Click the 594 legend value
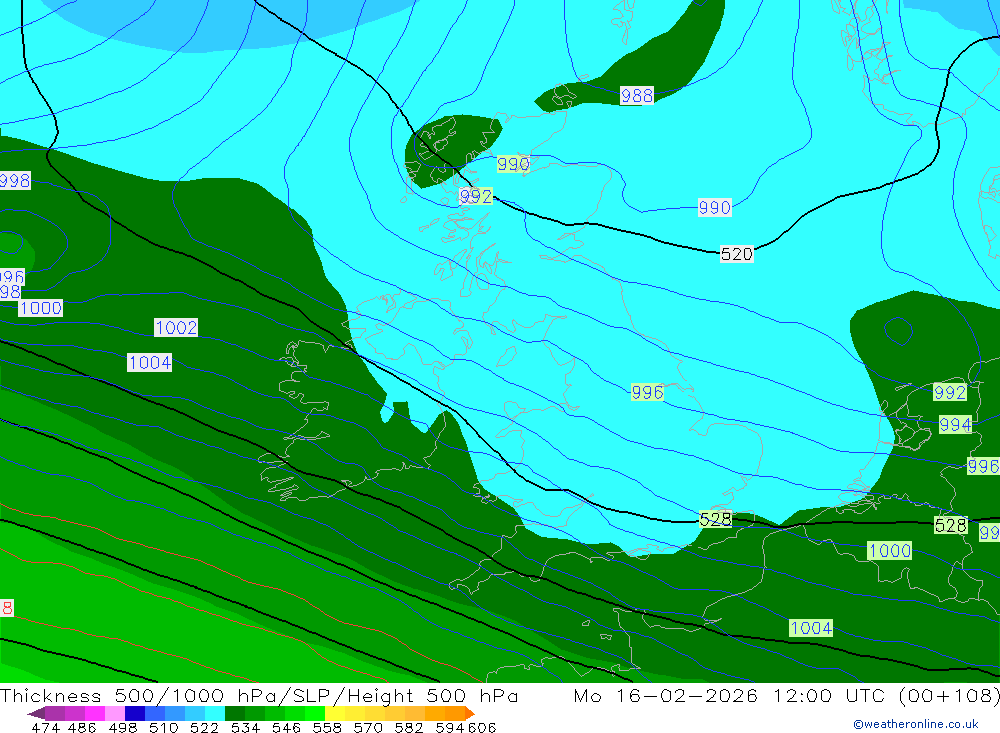1000x733 pixels. click(x=449, y=727)
